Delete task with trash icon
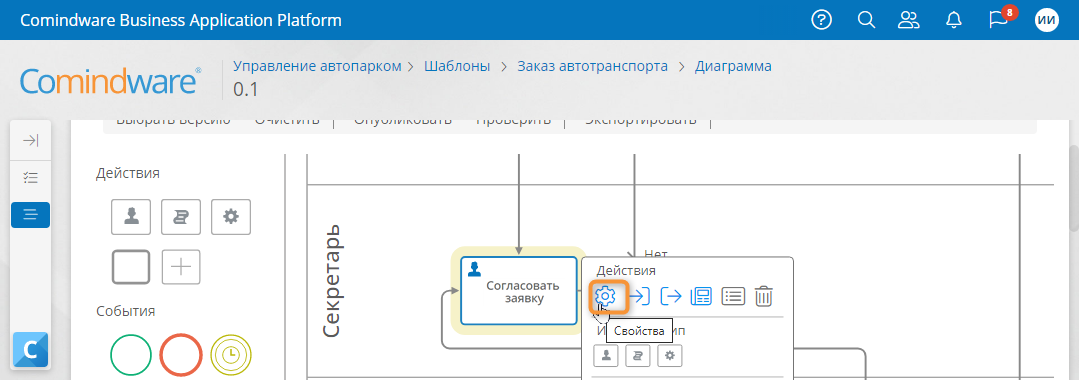This screenshot has width=1079, height=380. click(x=764, y=297)
